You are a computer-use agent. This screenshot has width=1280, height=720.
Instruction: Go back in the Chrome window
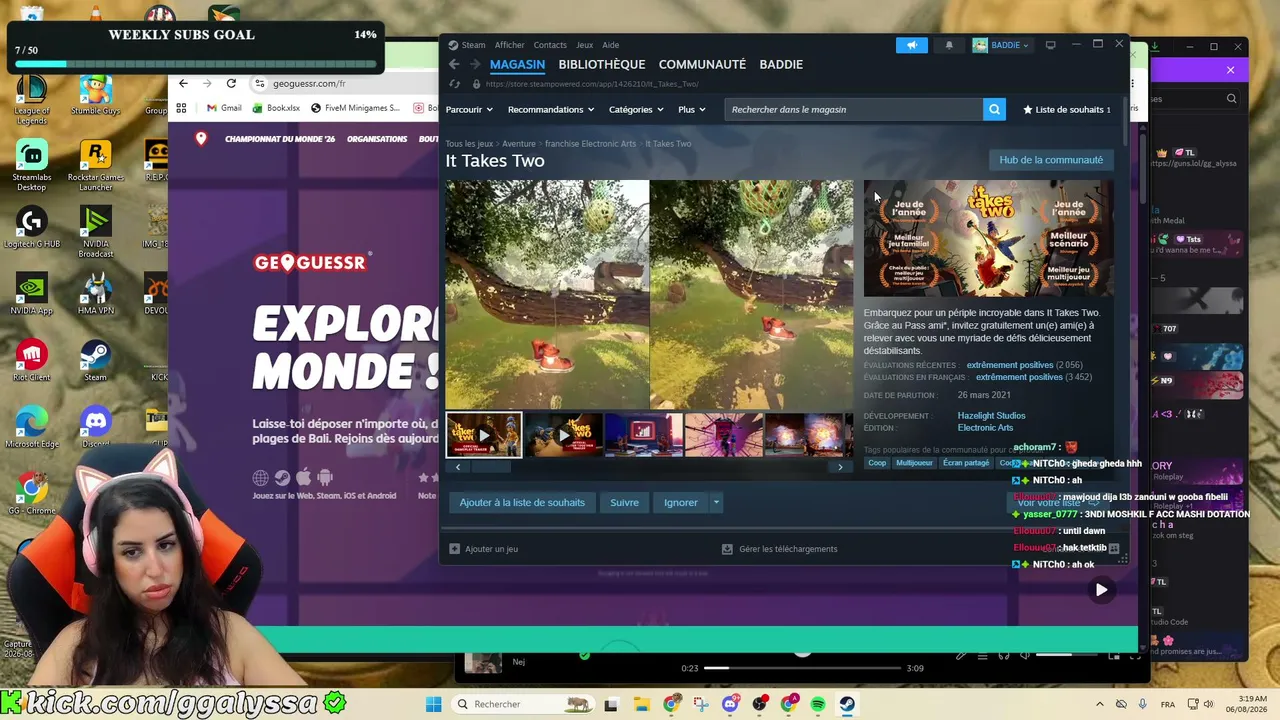183,83
